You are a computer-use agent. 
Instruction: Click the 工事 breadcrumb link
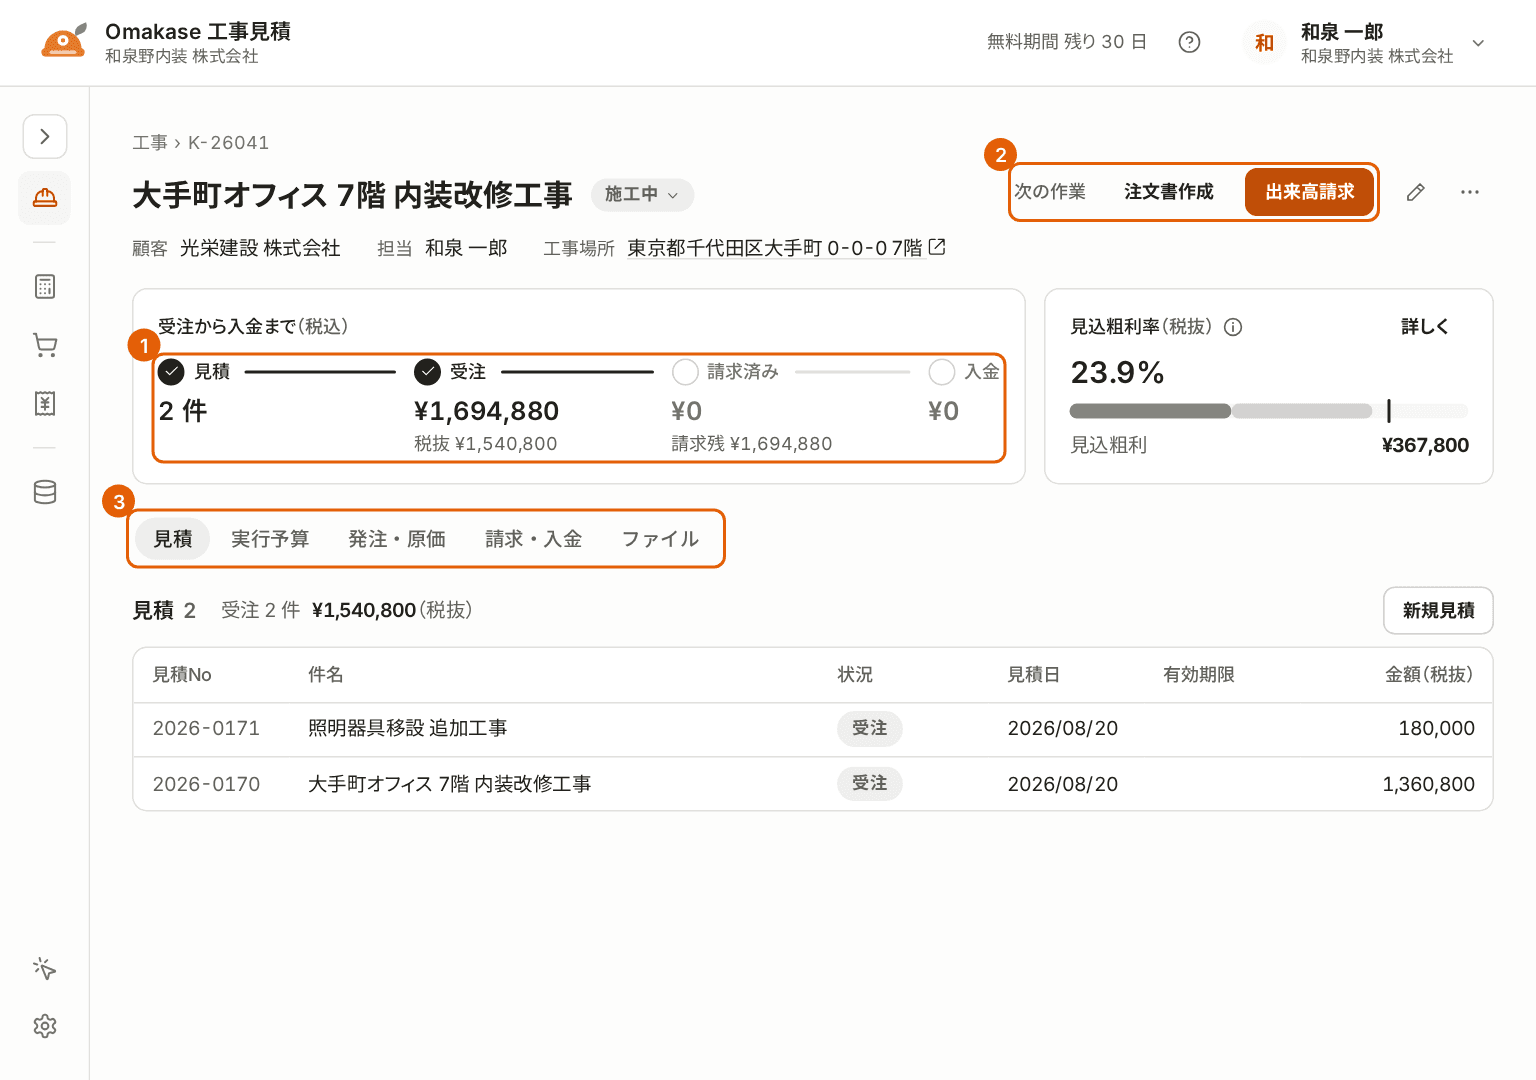[150, 143]
